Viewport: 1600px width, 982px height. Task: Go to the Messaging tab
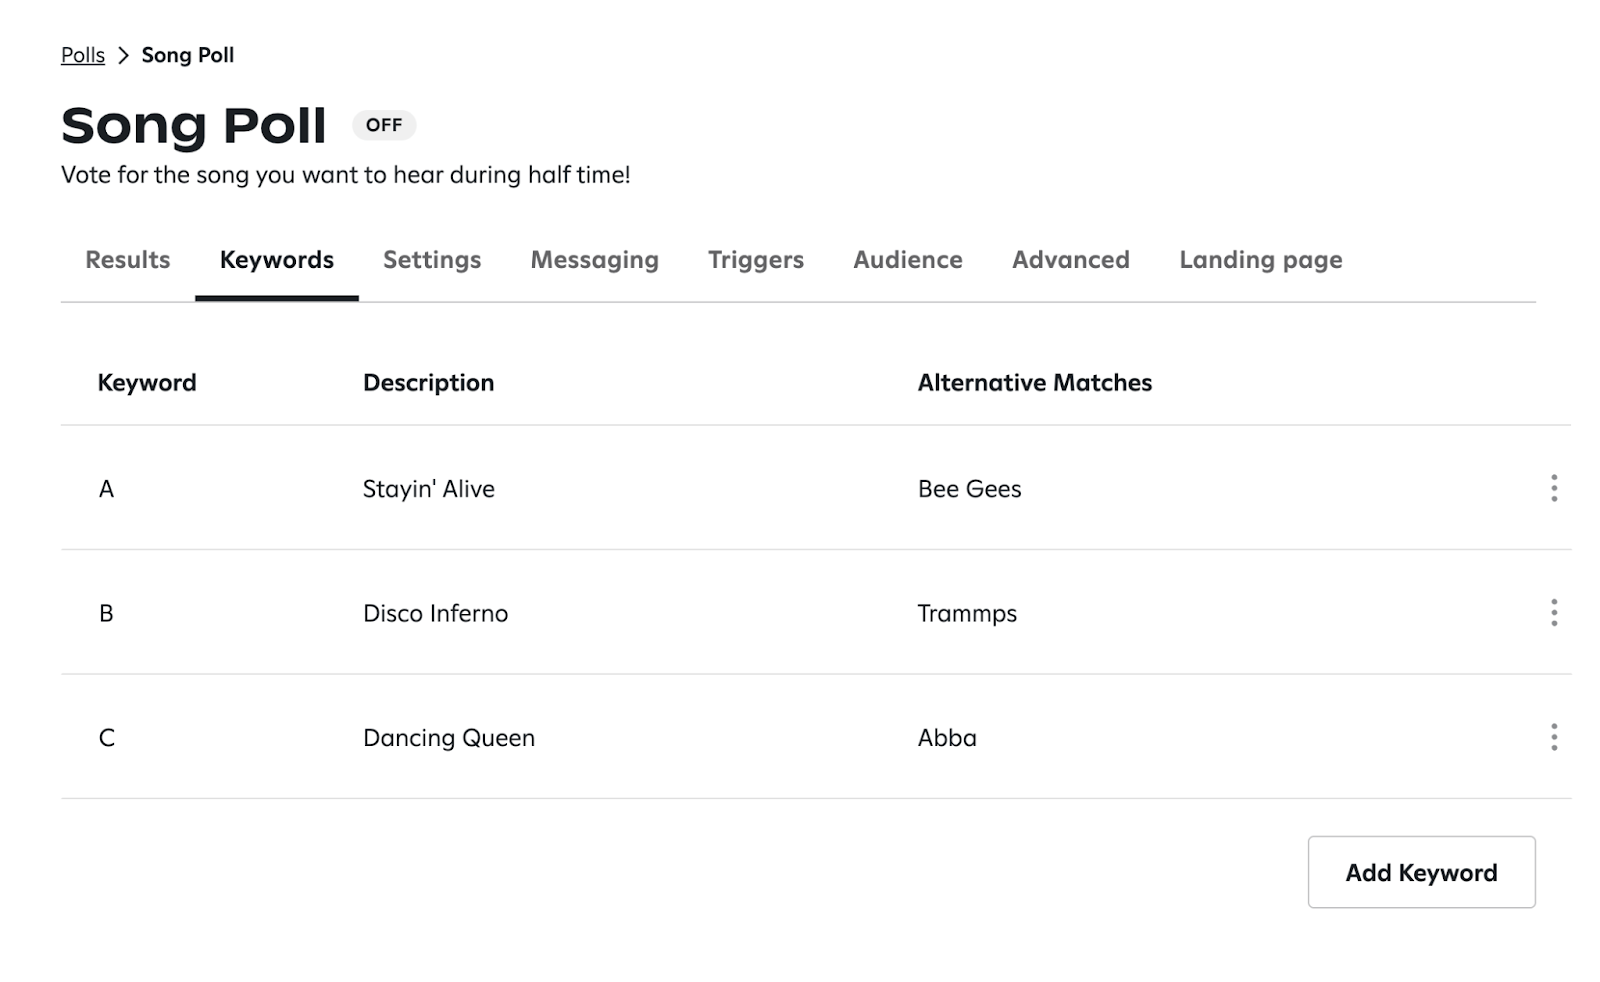click(594, 260)
